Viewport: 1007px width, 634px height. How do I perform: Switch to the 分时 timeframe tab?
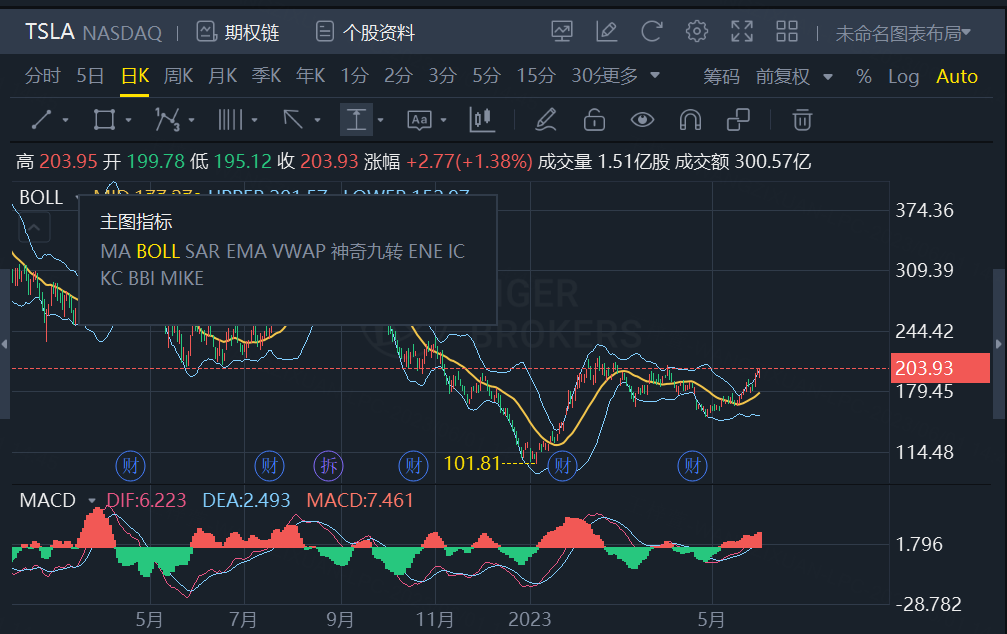[43, 76]
